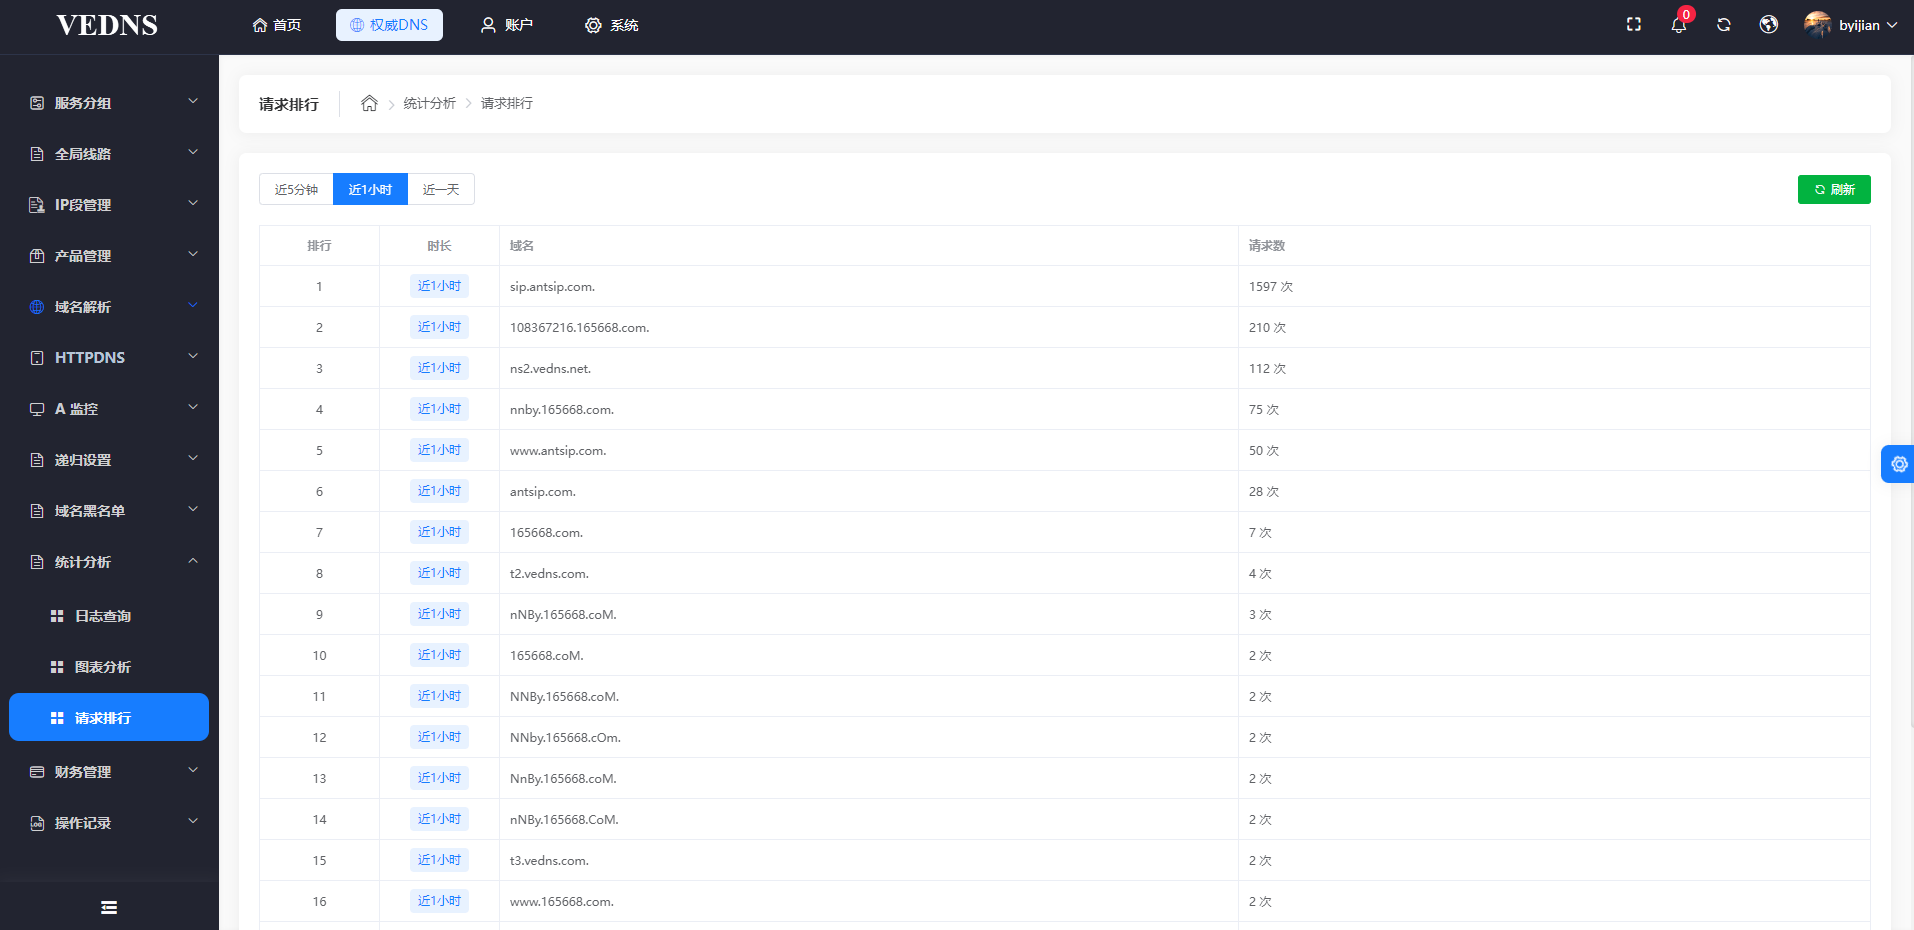This screenshot has height=930, width=1914.
Task: Click domain www.antsip.com.
Action: coord(558,451)
